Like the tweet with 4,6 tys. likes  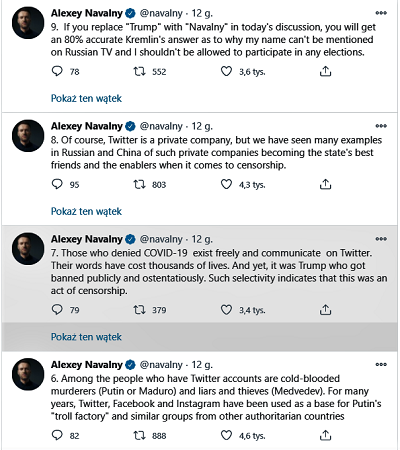click(x=226, y=435)
